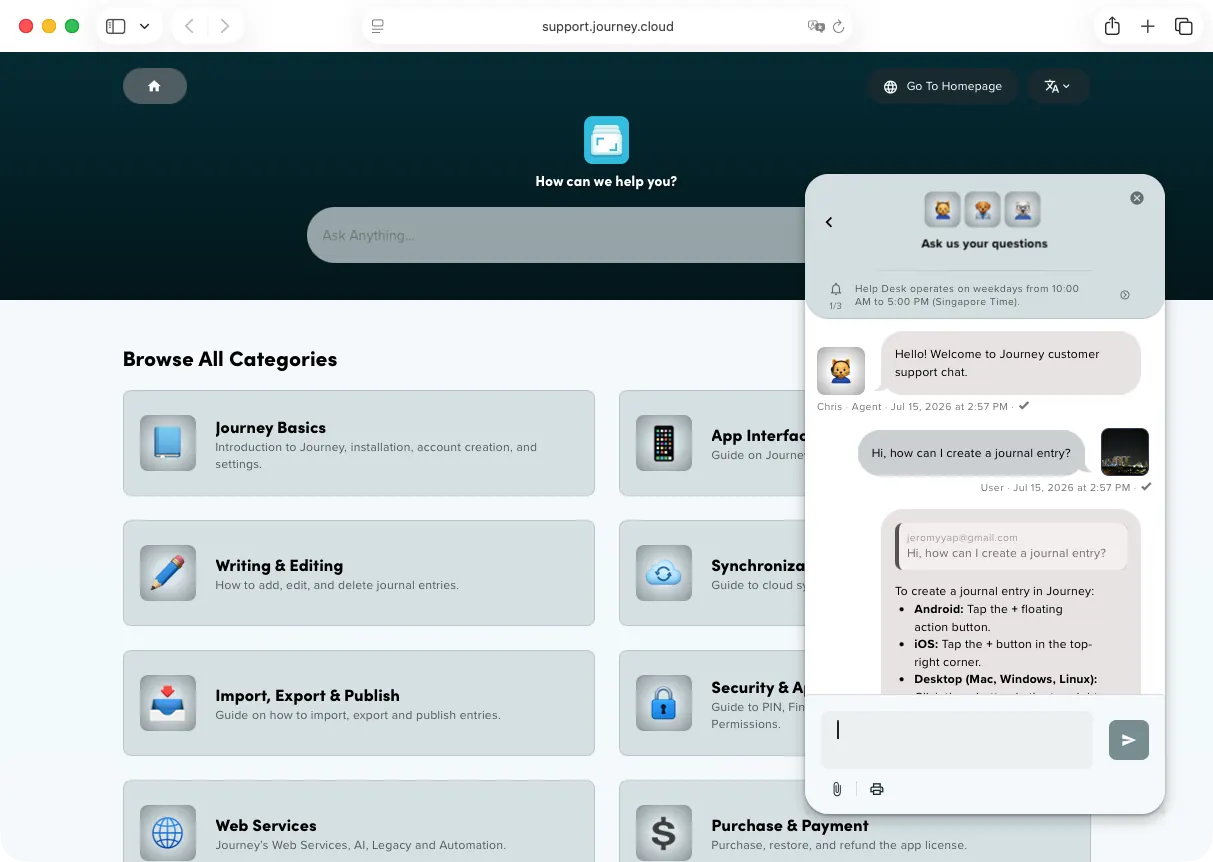Open the sidebar options dropdown arrow
Screen dimensions: 1213x862
pos(145,27)
